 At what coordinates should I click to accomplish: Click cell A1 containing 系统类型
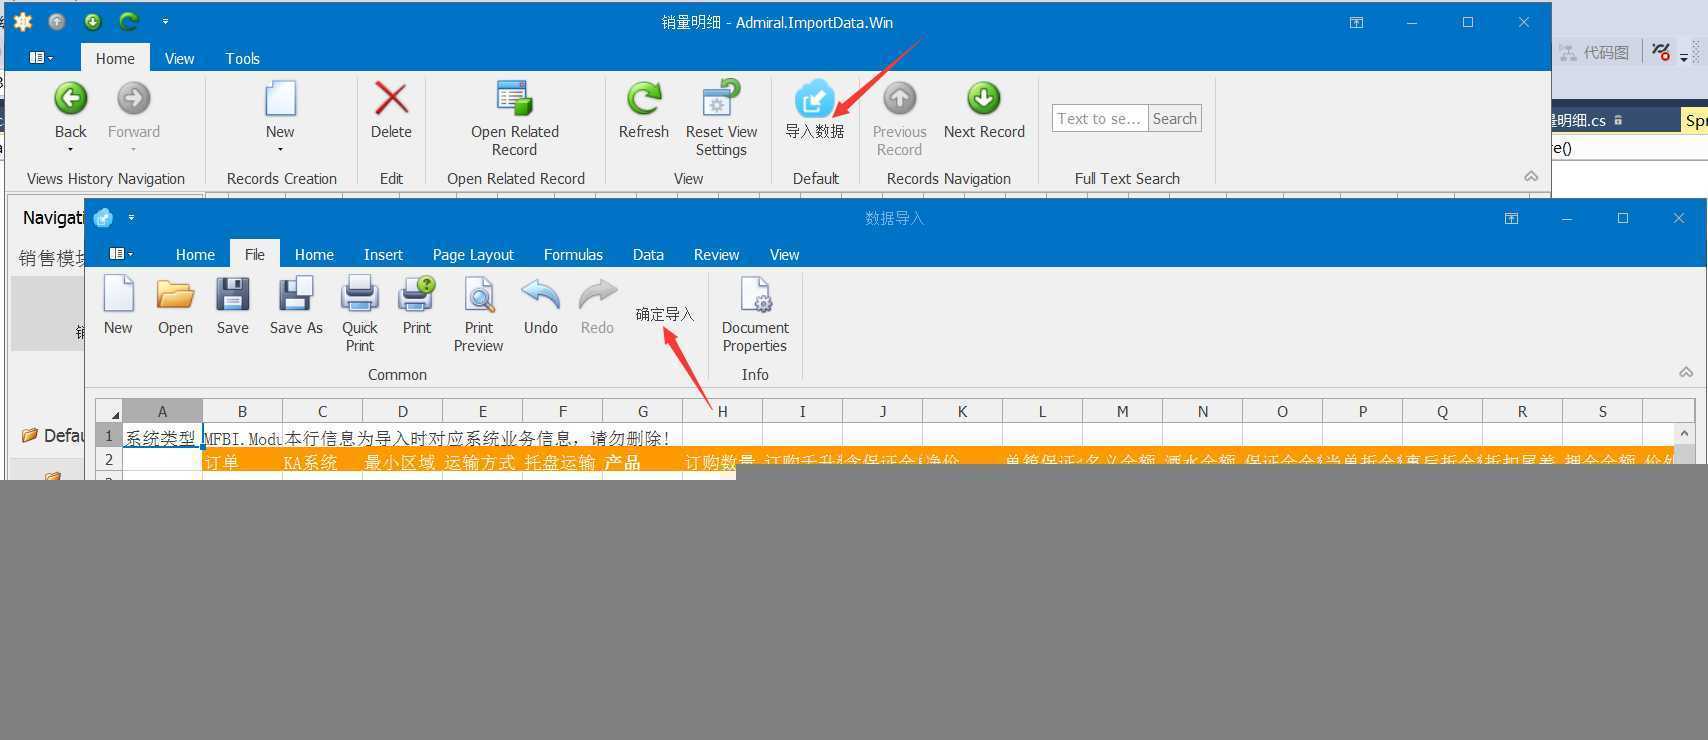pos(162,437)
